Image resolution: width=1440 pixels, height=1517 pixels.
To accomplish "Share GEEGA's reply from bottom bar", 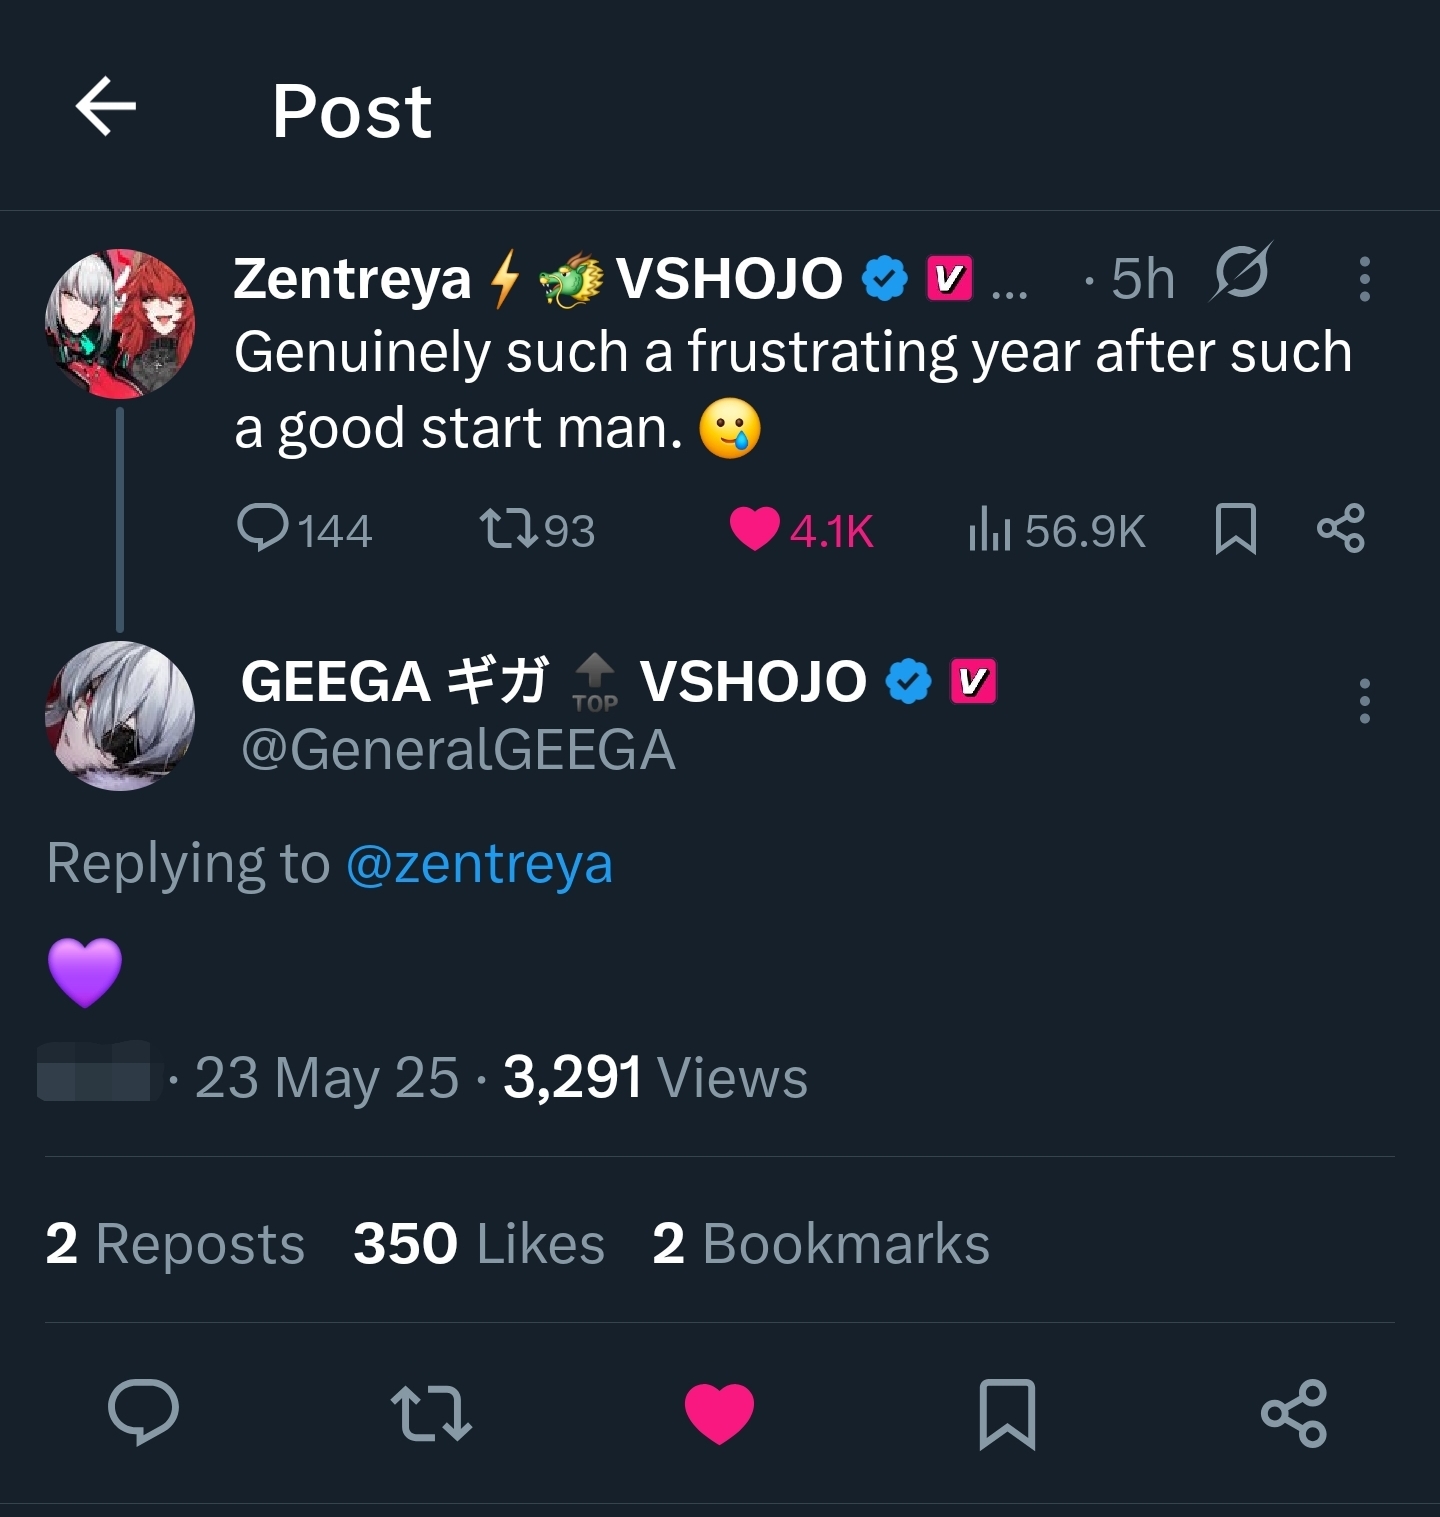I will [1294, 1412].
